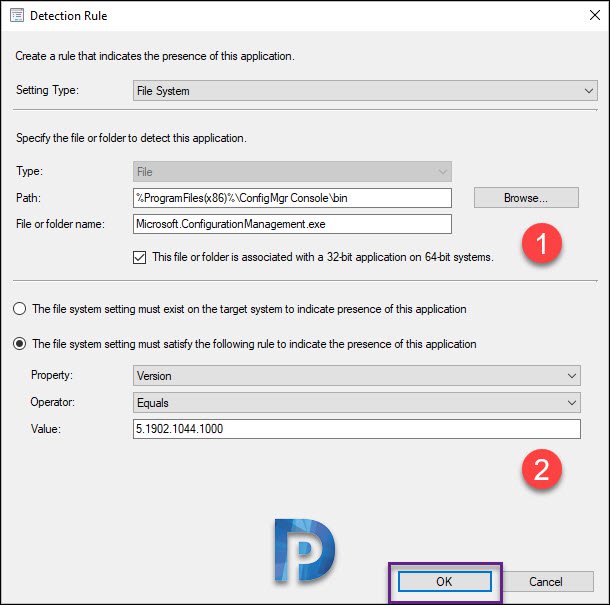Click the File or folder name field
This screenshot has height=605, width=610.
click(x=292, y=224)
